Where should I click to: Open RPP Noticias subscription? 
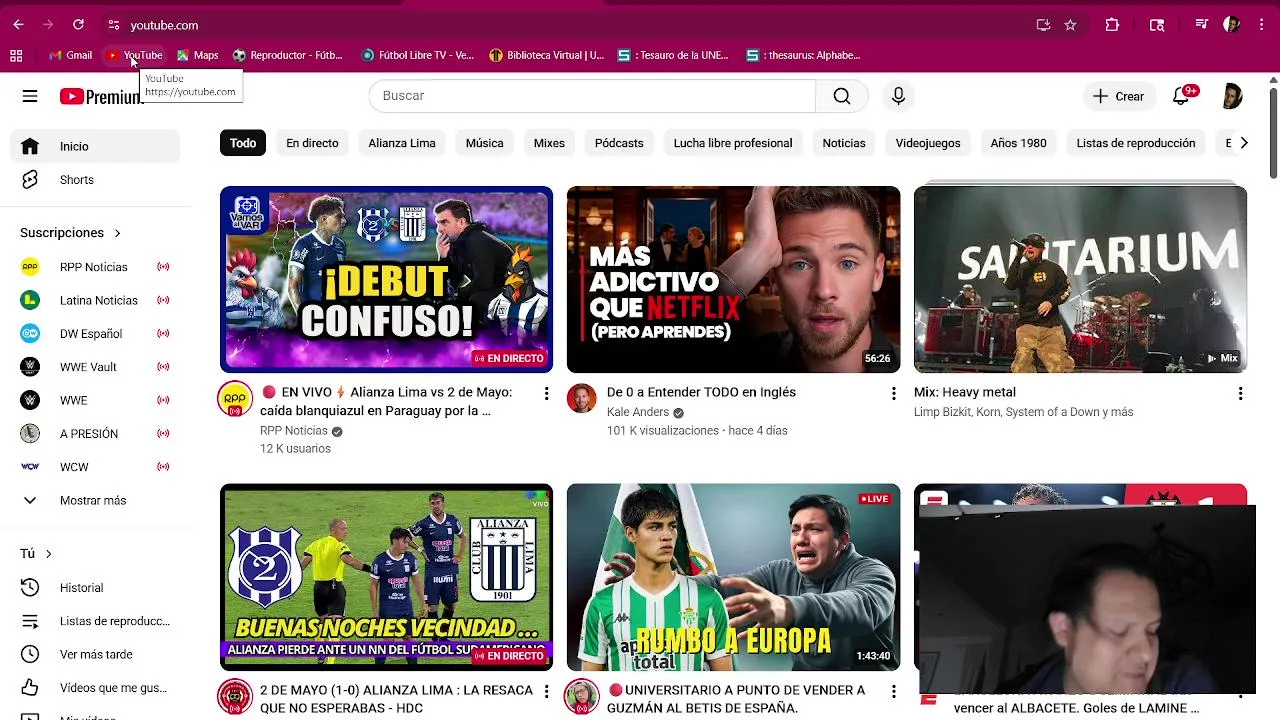pyautogui.click(x=96, y=267)
